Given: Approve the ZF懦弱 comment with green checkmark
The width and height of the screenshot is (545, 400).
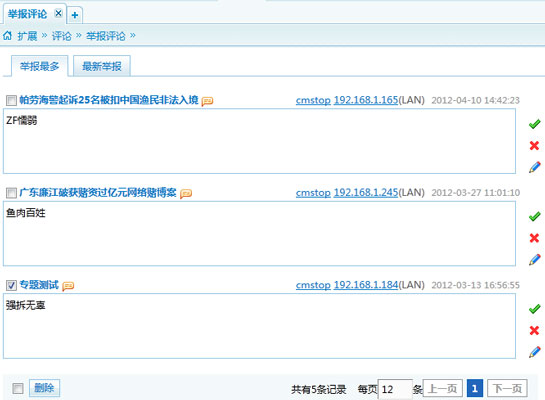Looking at the screenshot, I should (534, 124).
